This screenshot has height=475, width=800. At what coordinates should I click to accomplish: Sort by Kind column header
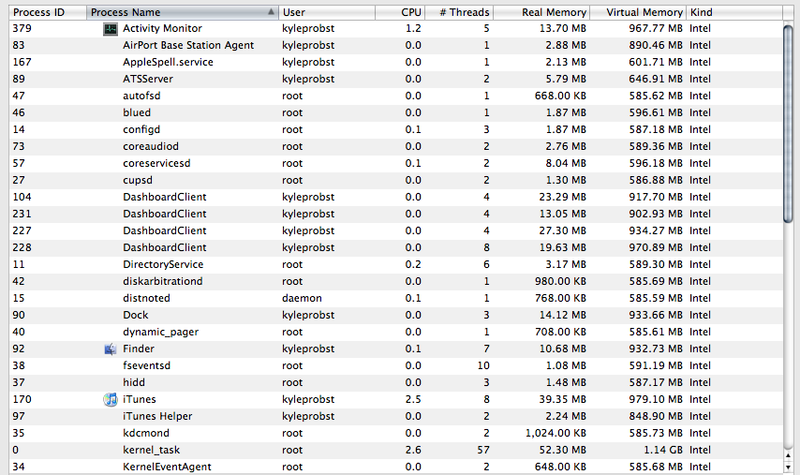(734, 12)
